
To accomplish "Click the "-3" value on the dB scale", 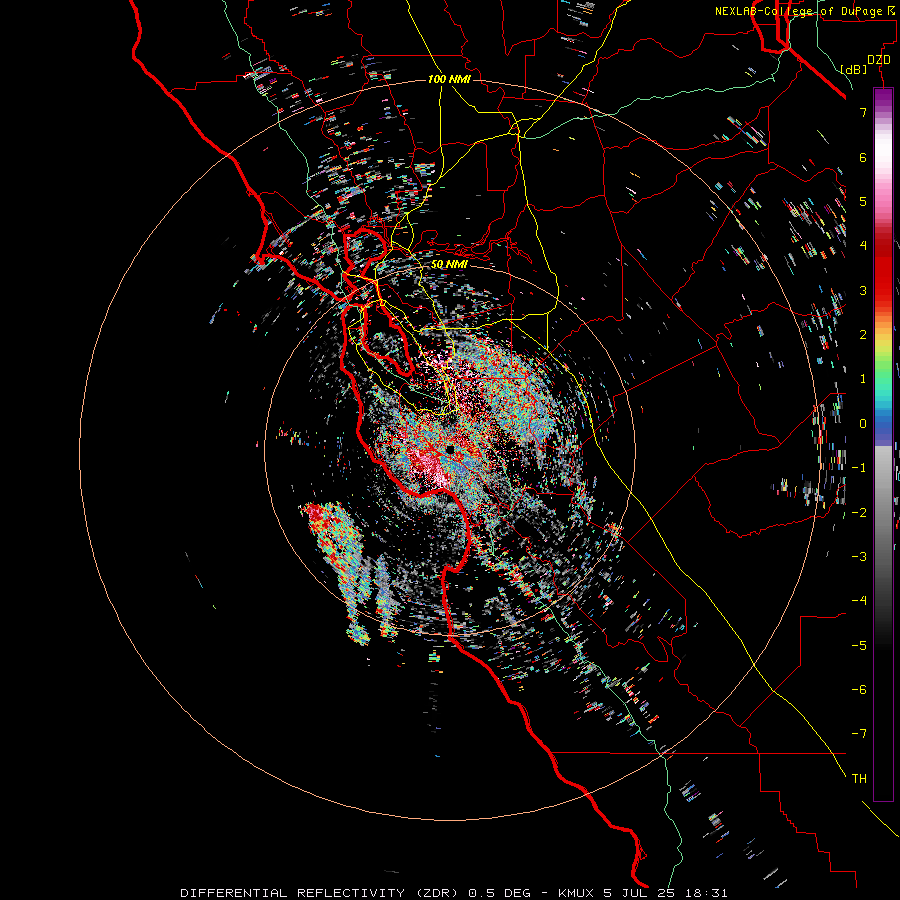I will point(859,556).
